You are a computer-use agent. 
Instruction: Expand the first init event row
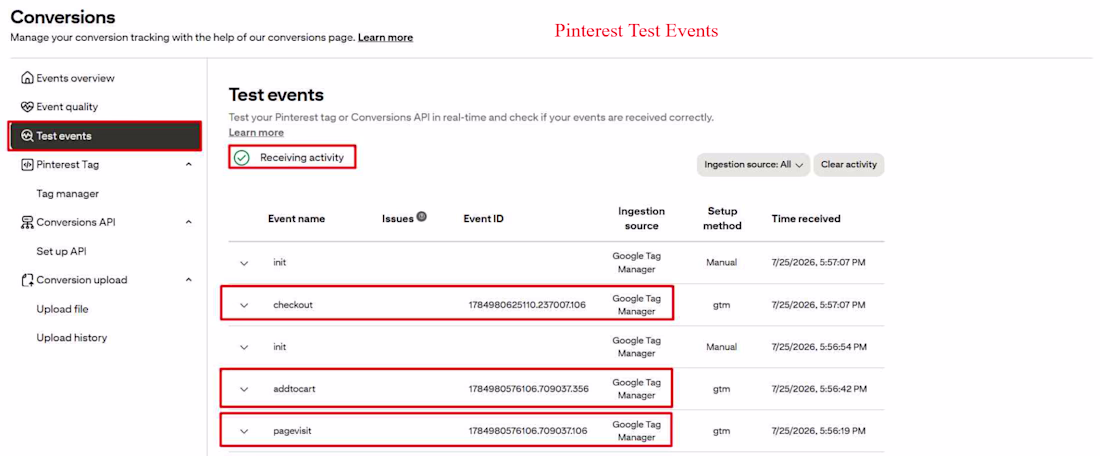pyautogui.click(x=244, y=263)
